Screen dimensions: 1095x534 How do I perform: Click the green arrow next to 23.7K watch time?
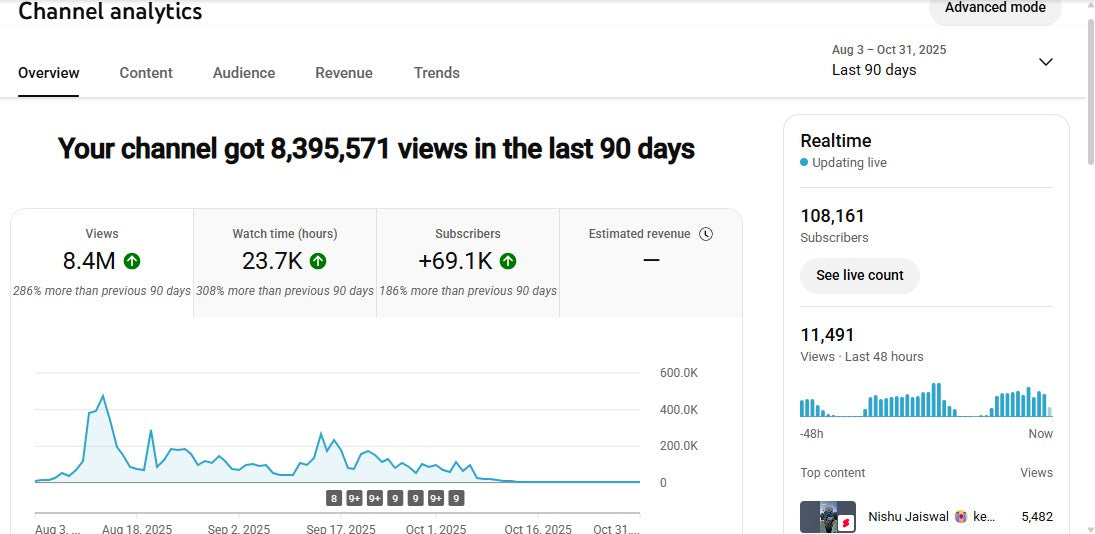pos(318,261)
